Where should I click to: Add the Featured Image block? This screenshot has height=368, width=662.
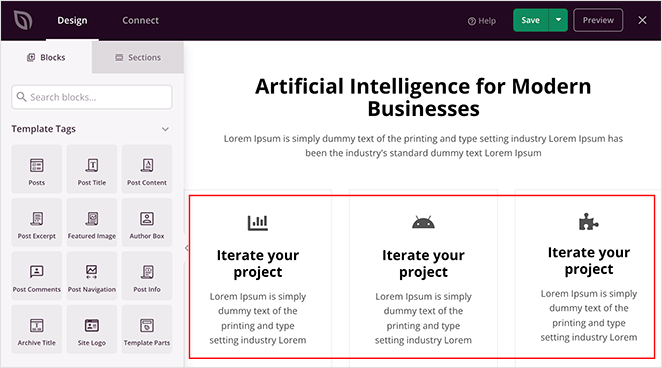[x=92, y=222]
